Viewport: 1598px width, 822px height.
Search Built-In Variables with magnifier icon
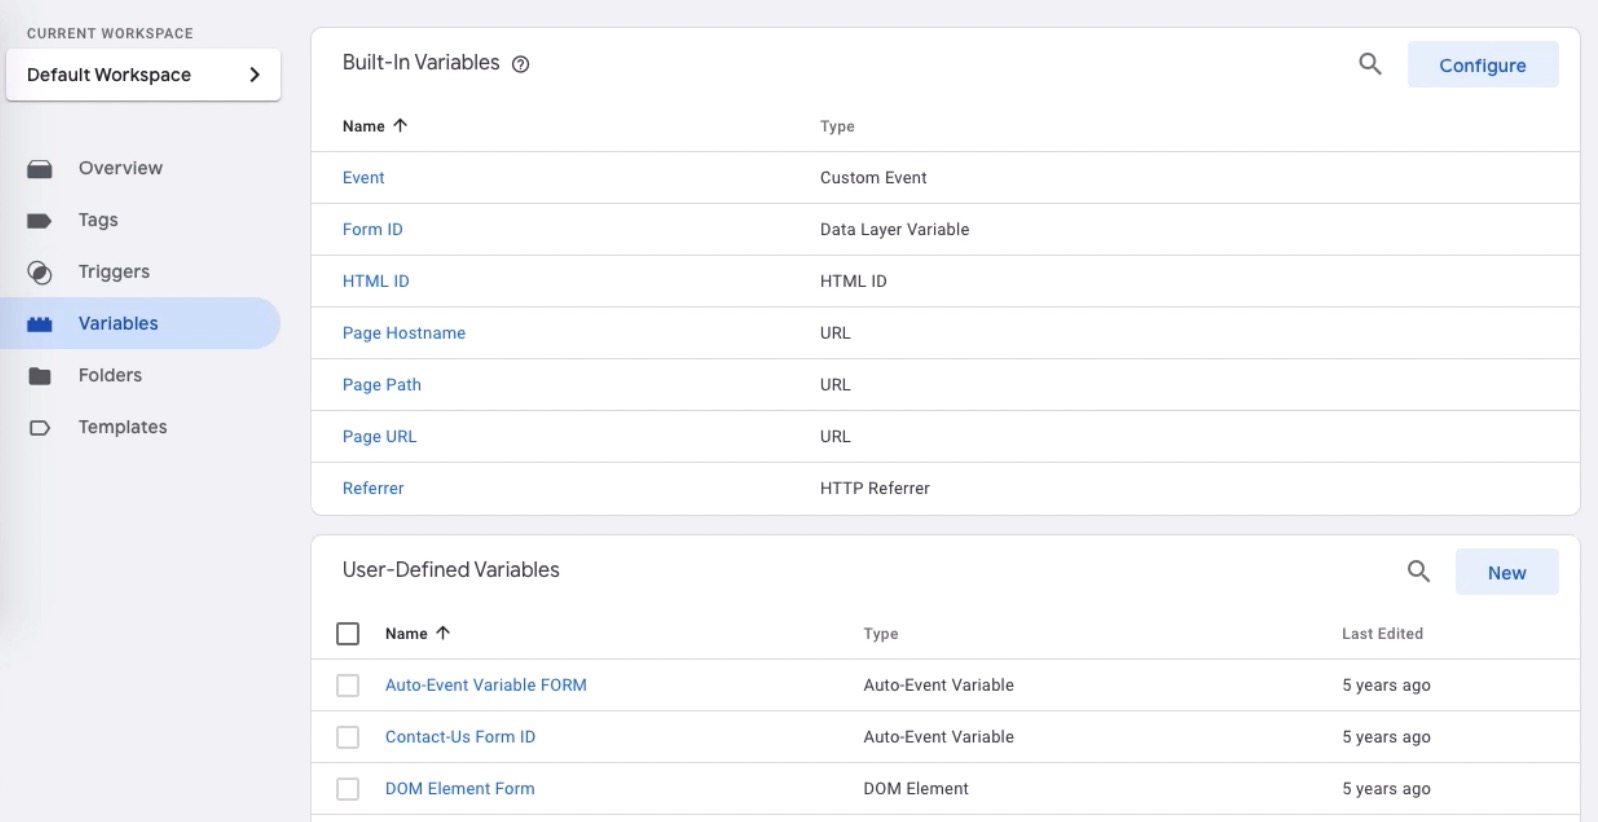pos(1370,65)
